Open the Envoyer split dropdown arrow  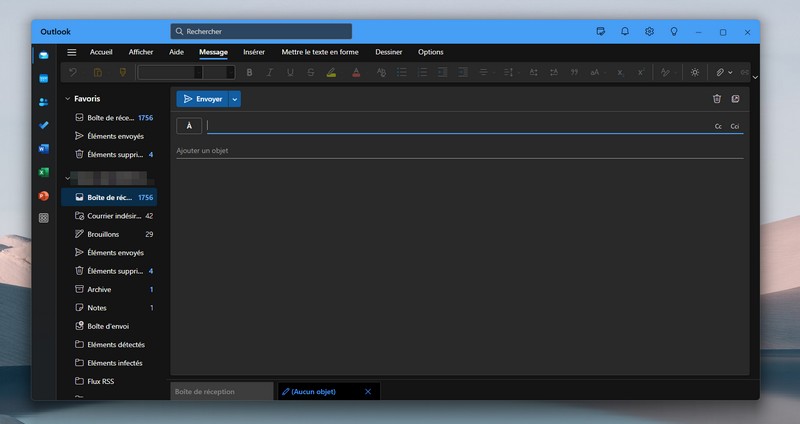[235, 99]
